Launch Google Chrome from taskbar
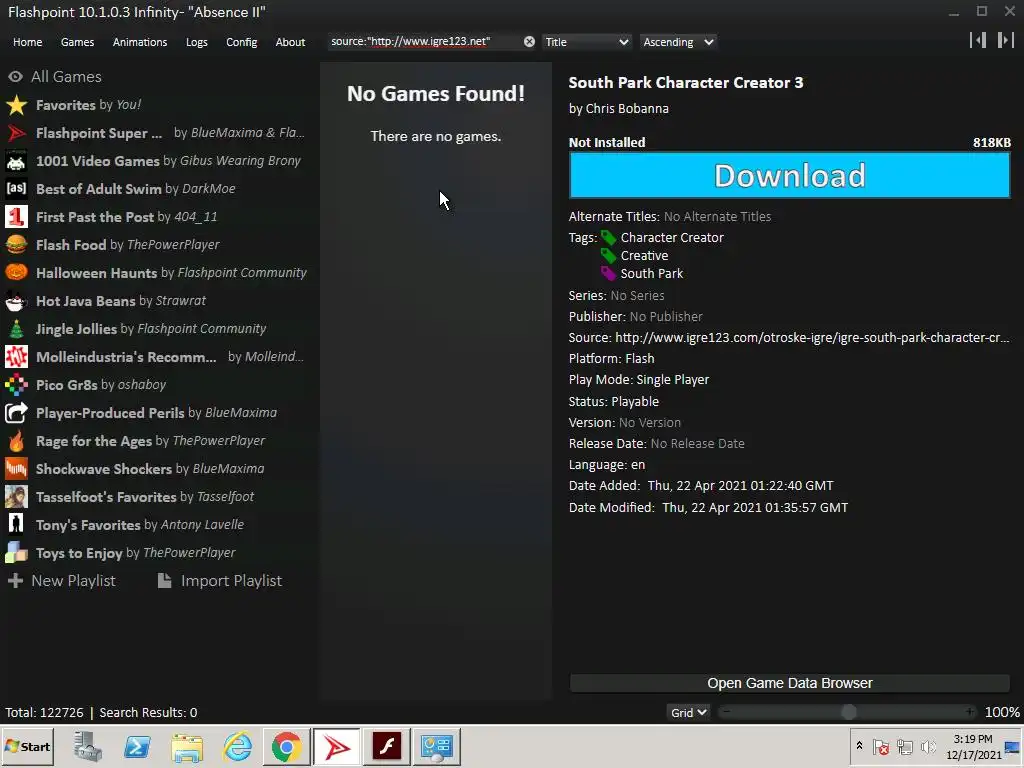 tap(287, 746)
